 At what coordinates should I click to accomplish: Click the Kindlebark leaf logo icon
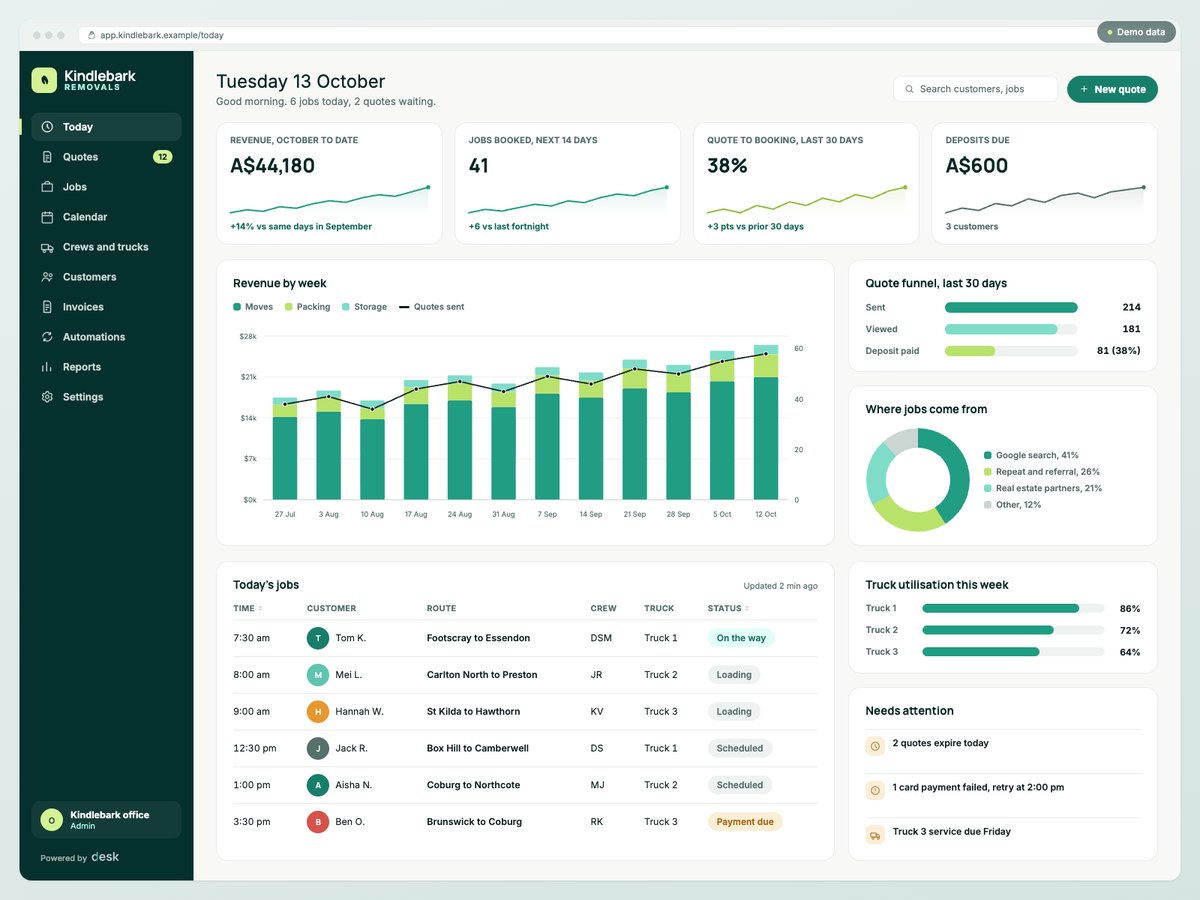(x=44, y=80)
